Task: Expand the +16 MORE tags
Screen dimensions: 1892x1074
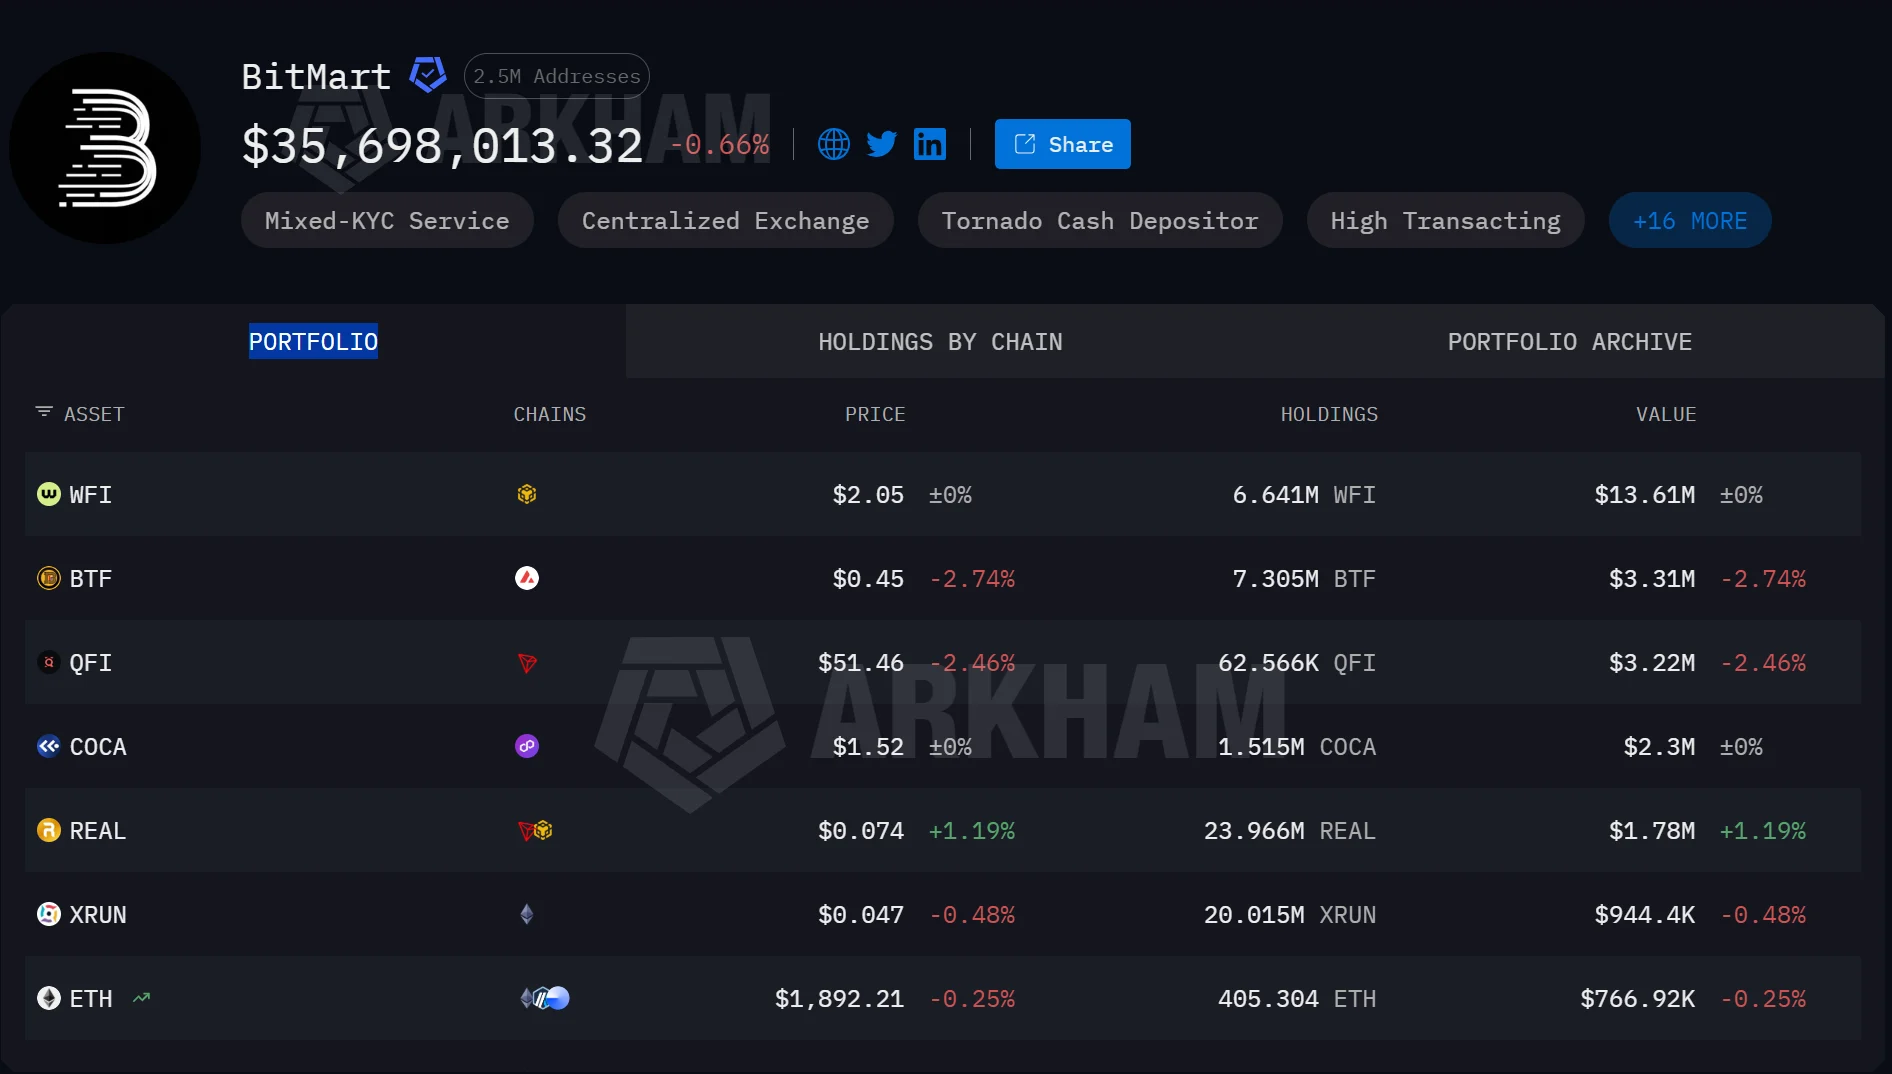Action: (1690, 220)
